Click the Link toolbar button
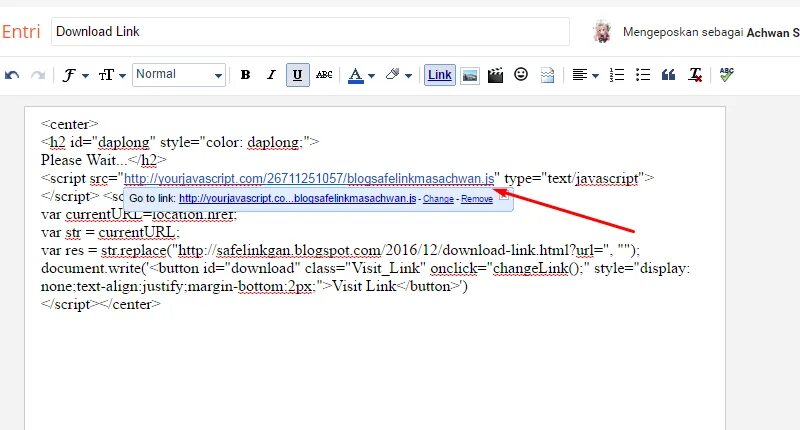Viewport: 800px width, 430px height. [440, 75]
